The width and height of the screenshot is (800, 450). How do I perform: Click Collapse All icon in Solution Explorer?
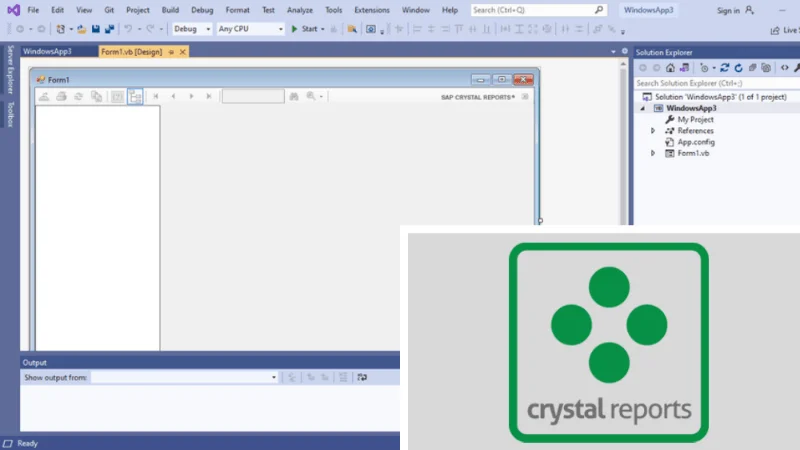[x=753, y=68]
